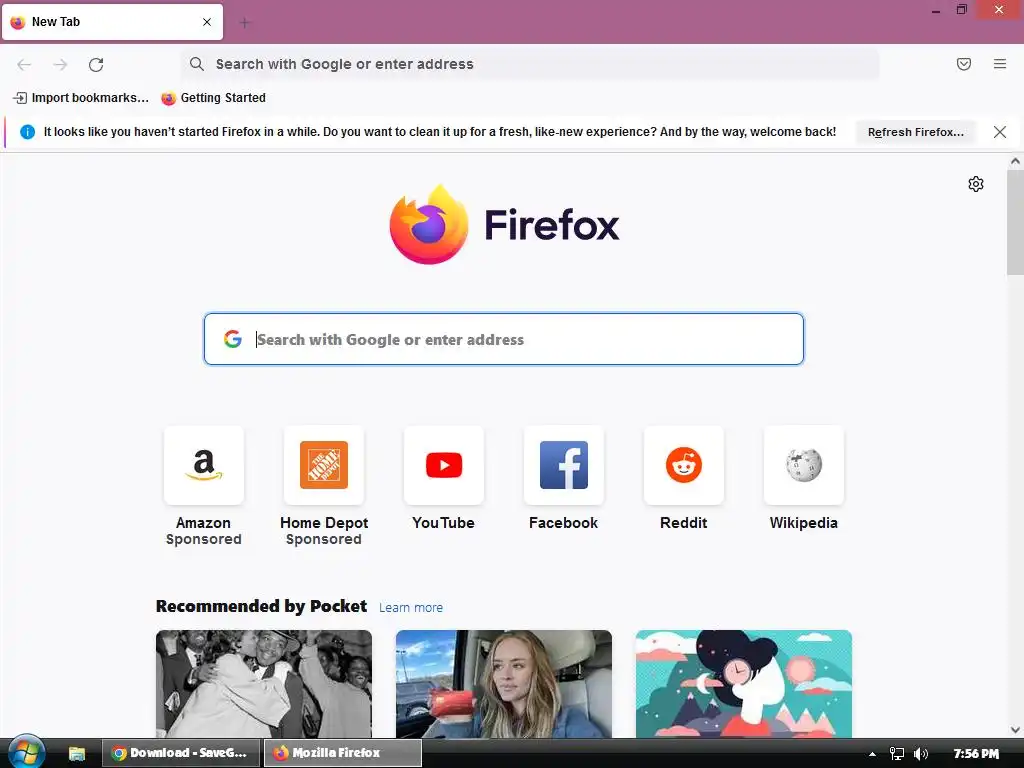The height and width of the screenshot is (768, 1024).
Task: Click Mozilla Firefox taskbar button
Action: pyautogui.click(x=343, y=753)
